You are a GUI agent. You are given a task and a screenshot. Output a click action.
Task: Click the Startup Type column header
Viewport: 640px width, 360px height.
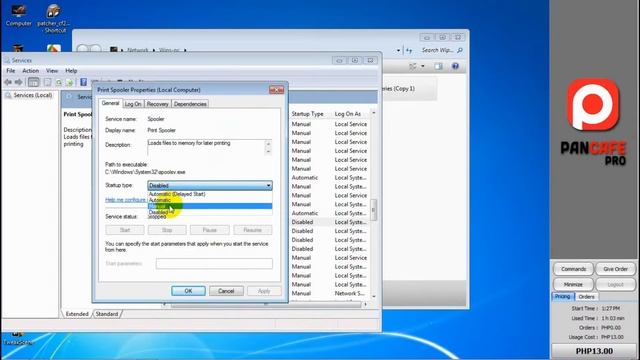[x=307, y=114]
